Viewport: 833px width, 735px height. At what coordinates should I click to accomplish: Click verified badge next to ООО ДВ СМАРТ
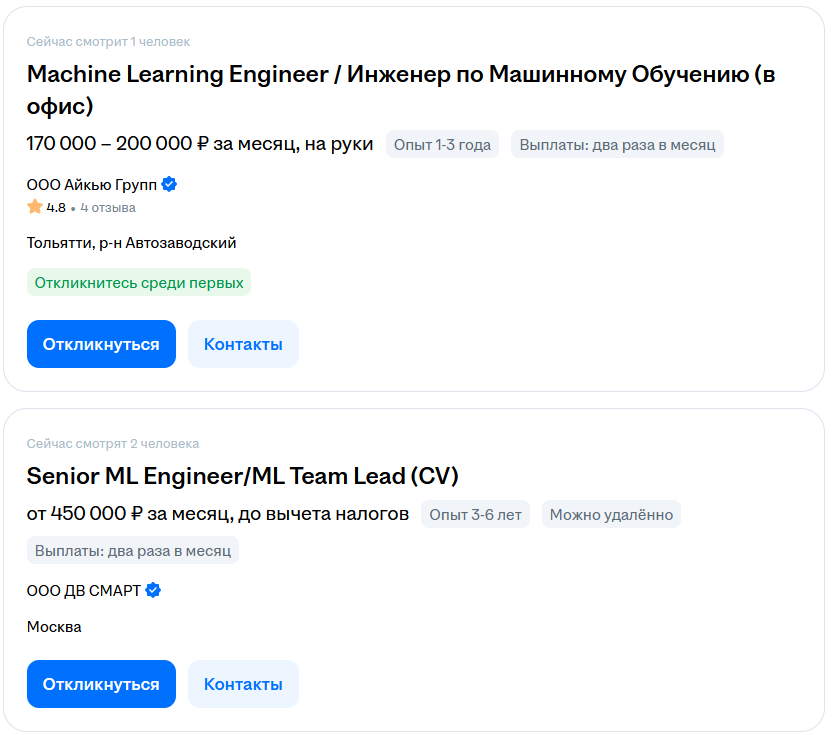point(153,591)
